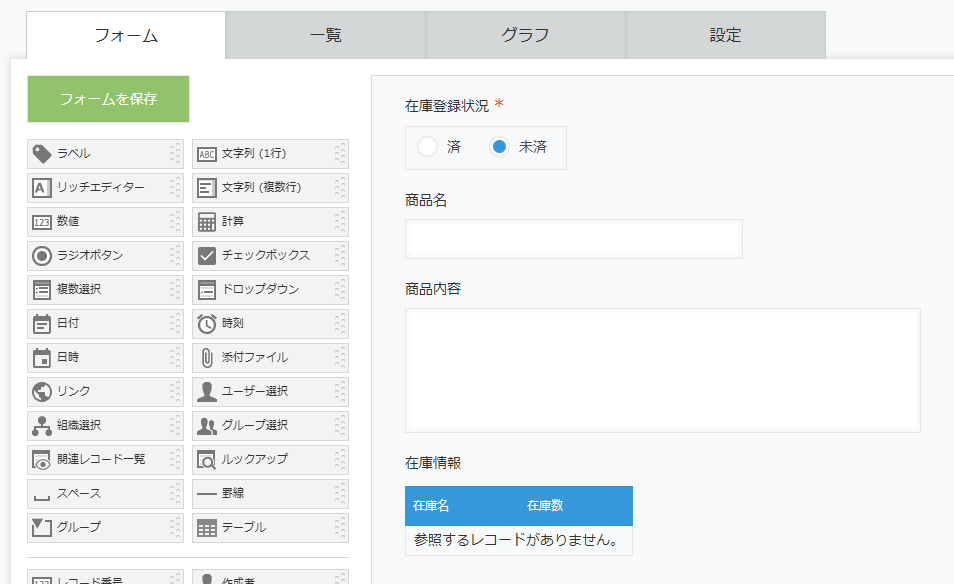
Task: Open the グラフ tab
Action: click(526, 35)
